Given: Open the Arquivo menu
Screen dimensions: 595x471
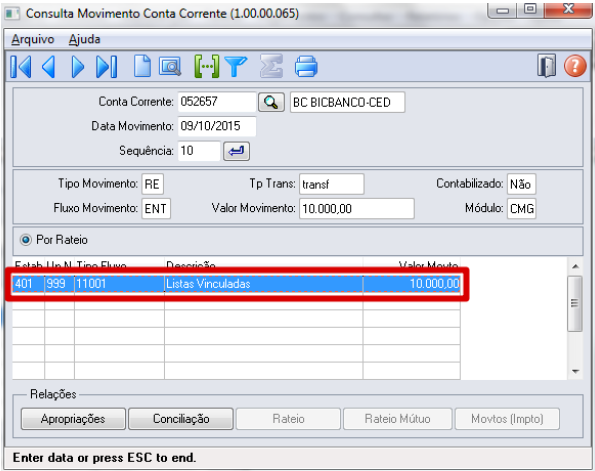Looking at the screenshot, I should tap(33, 39).
